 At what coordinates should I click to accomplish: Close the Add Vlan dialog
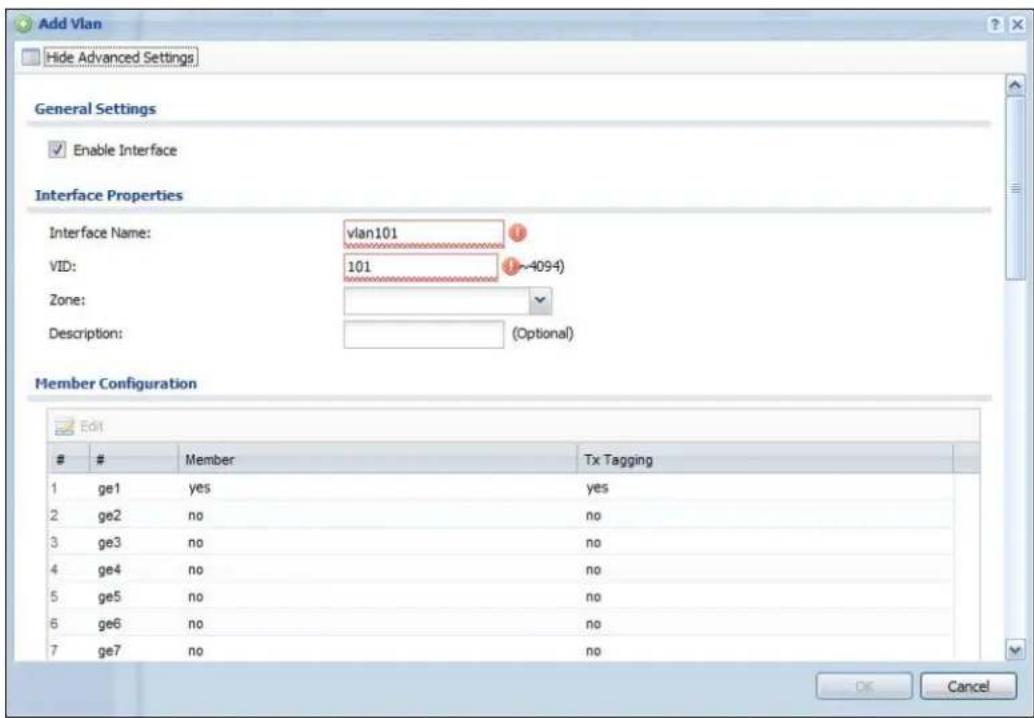[1016, 24]
